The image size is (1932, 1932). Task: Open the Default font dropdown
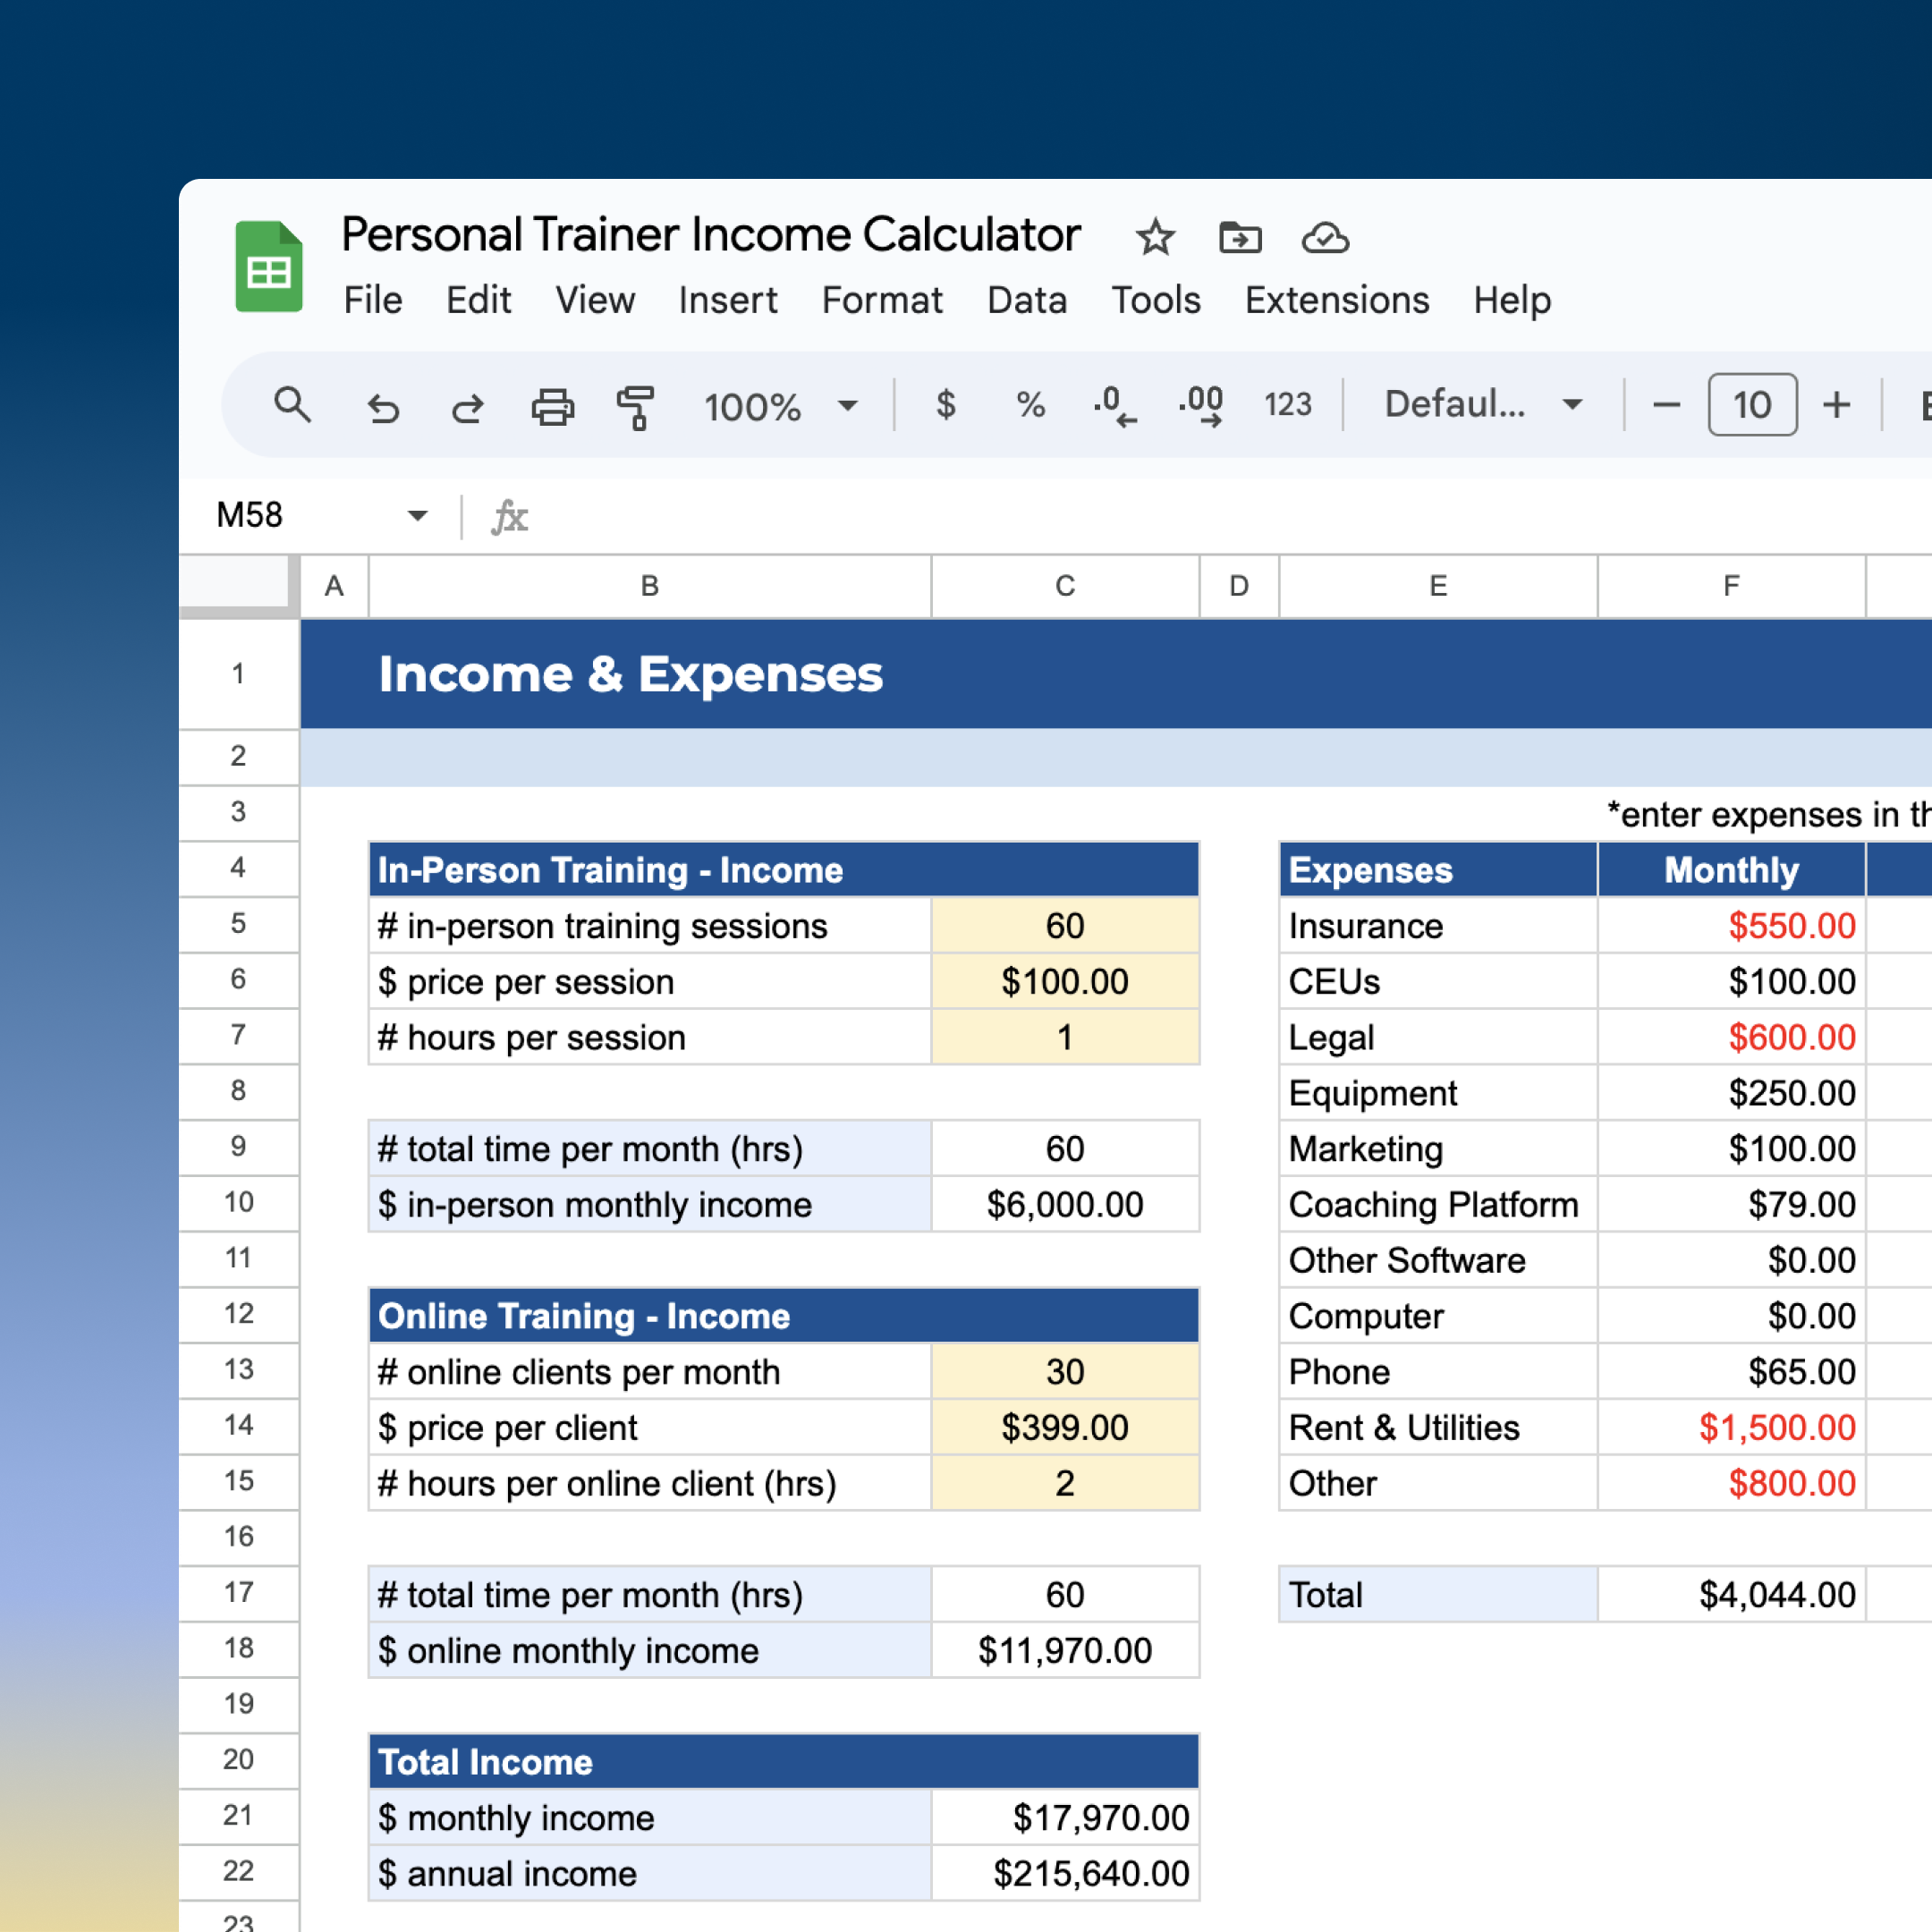[x=1482, y=405]
